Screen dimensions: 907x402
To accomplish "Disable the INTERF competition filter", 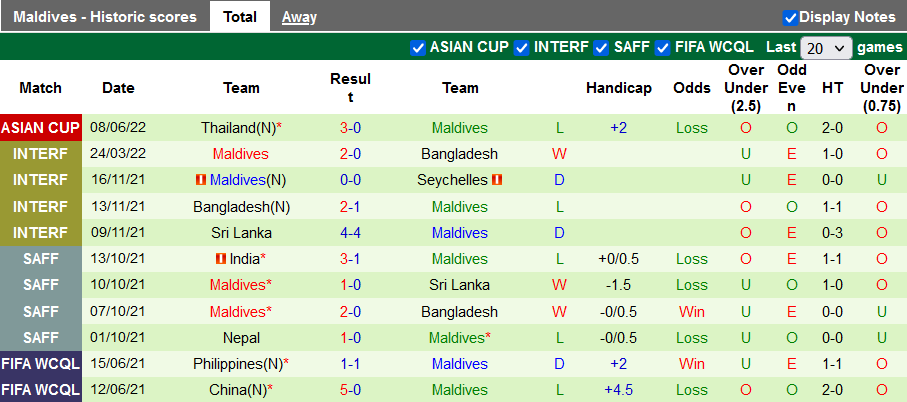I will [521, 47].
